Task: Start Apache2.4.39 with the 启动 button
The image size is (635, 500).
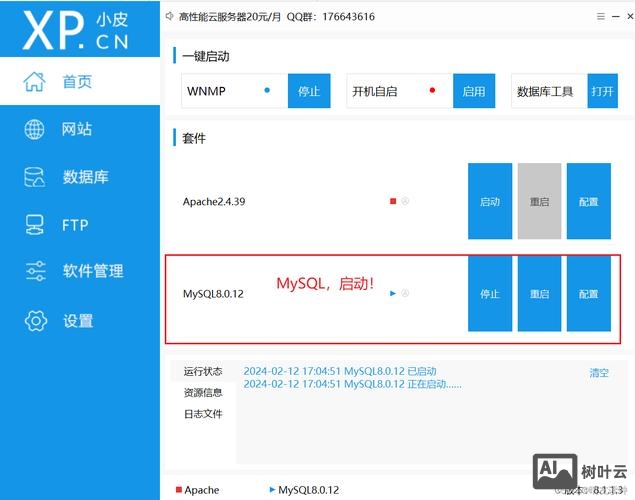Action: pos(490,201)
